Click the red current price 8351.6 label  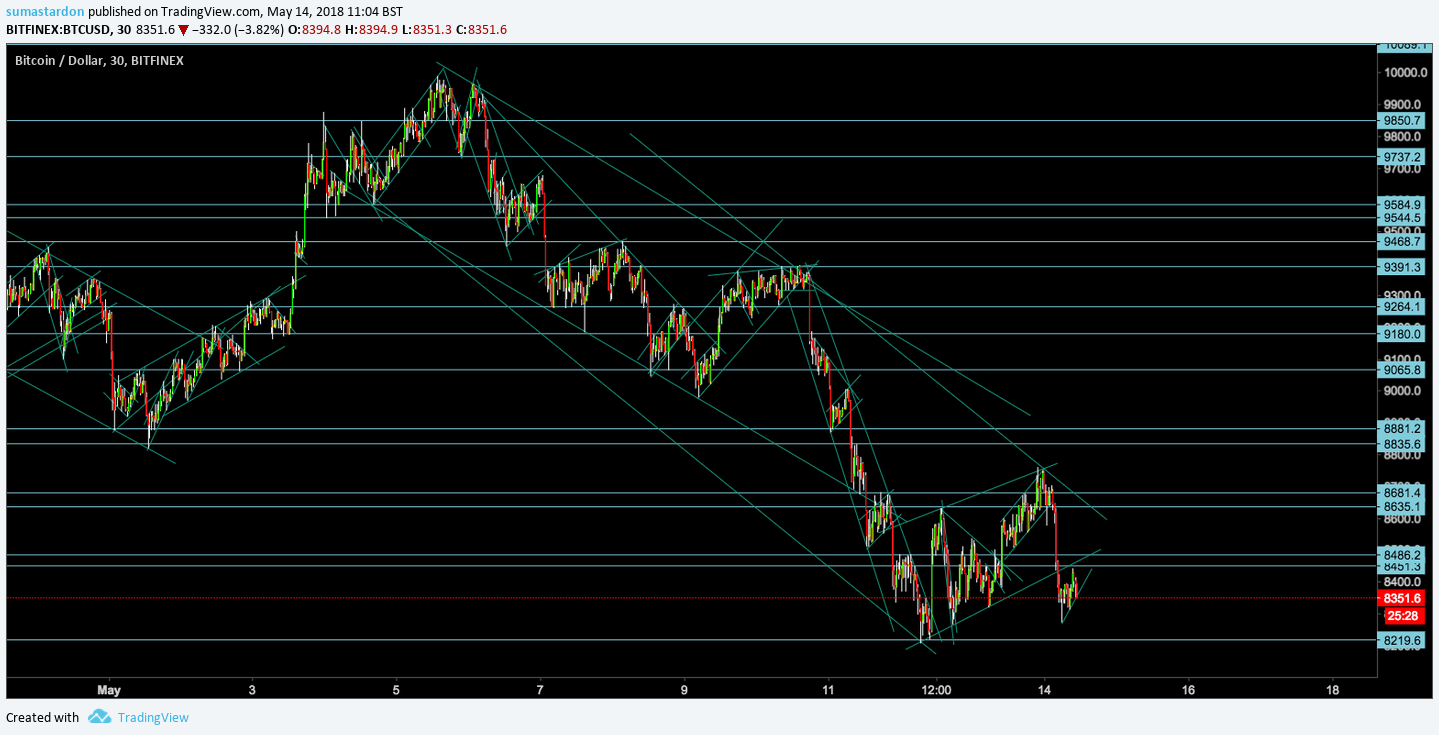1402,598
